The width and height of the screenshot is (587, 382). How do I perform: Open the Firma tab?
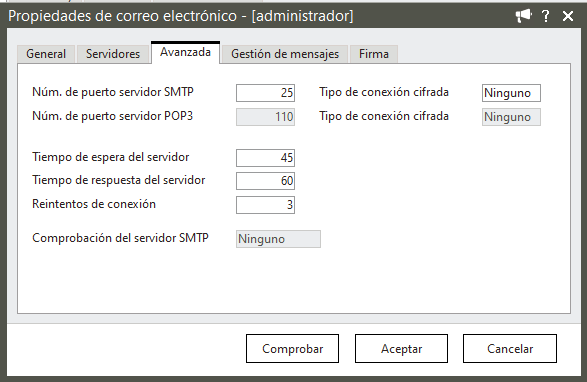[374, 54]
